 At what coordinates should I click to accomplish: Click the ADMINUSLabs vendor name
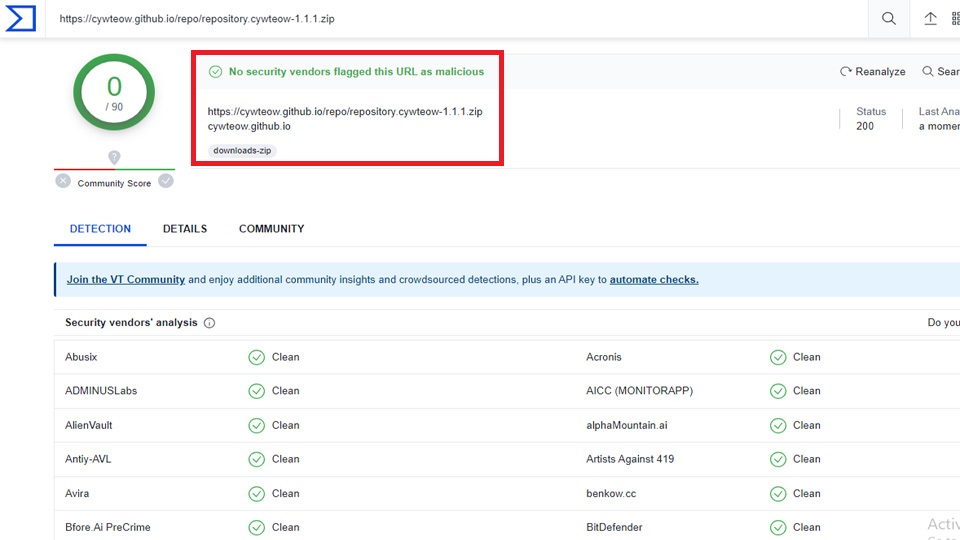click(x=101, y=391)
